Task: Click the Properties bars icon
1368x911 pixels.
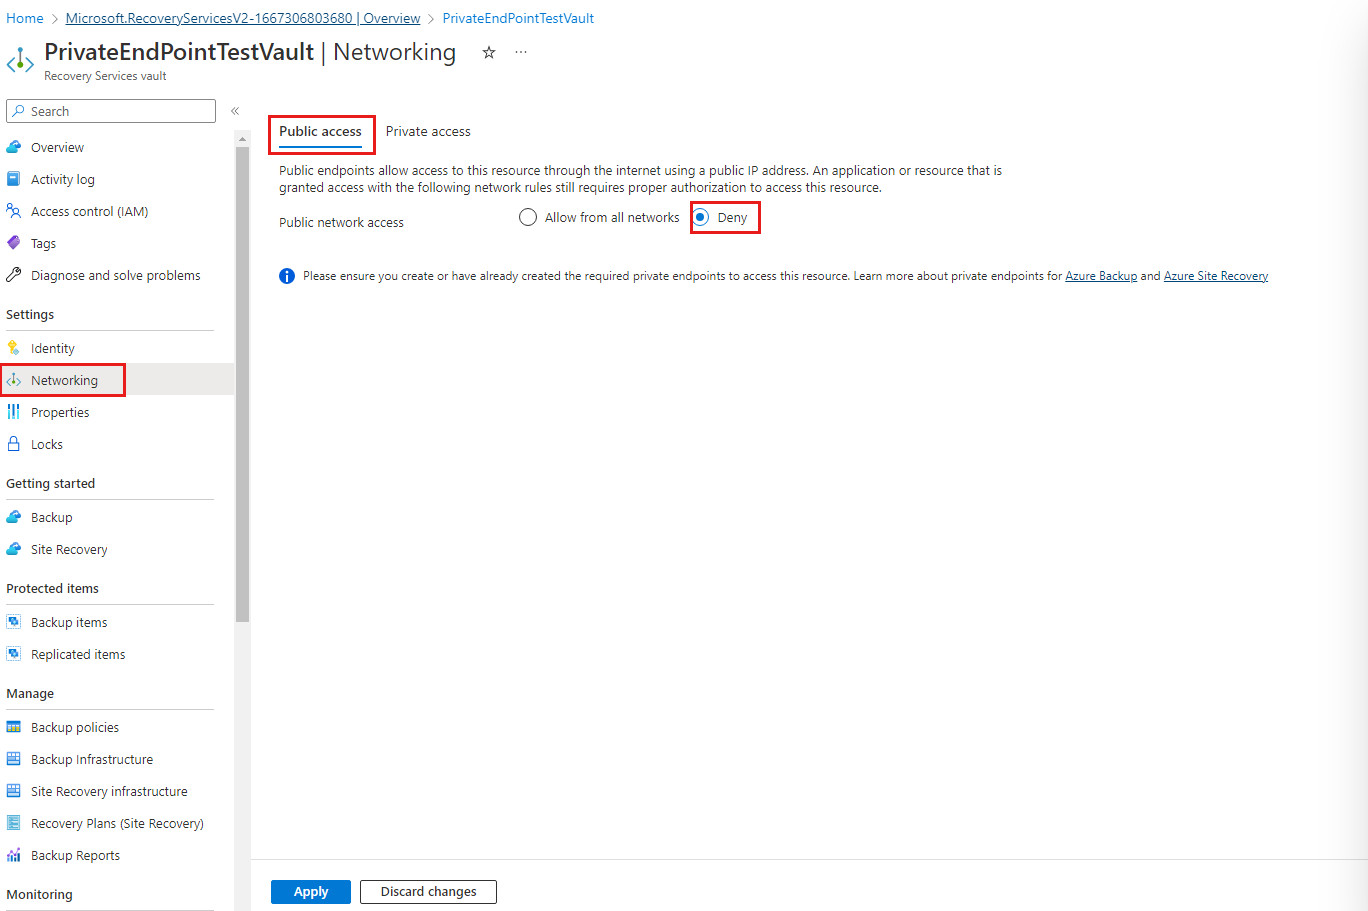Action: click(14, 412)
